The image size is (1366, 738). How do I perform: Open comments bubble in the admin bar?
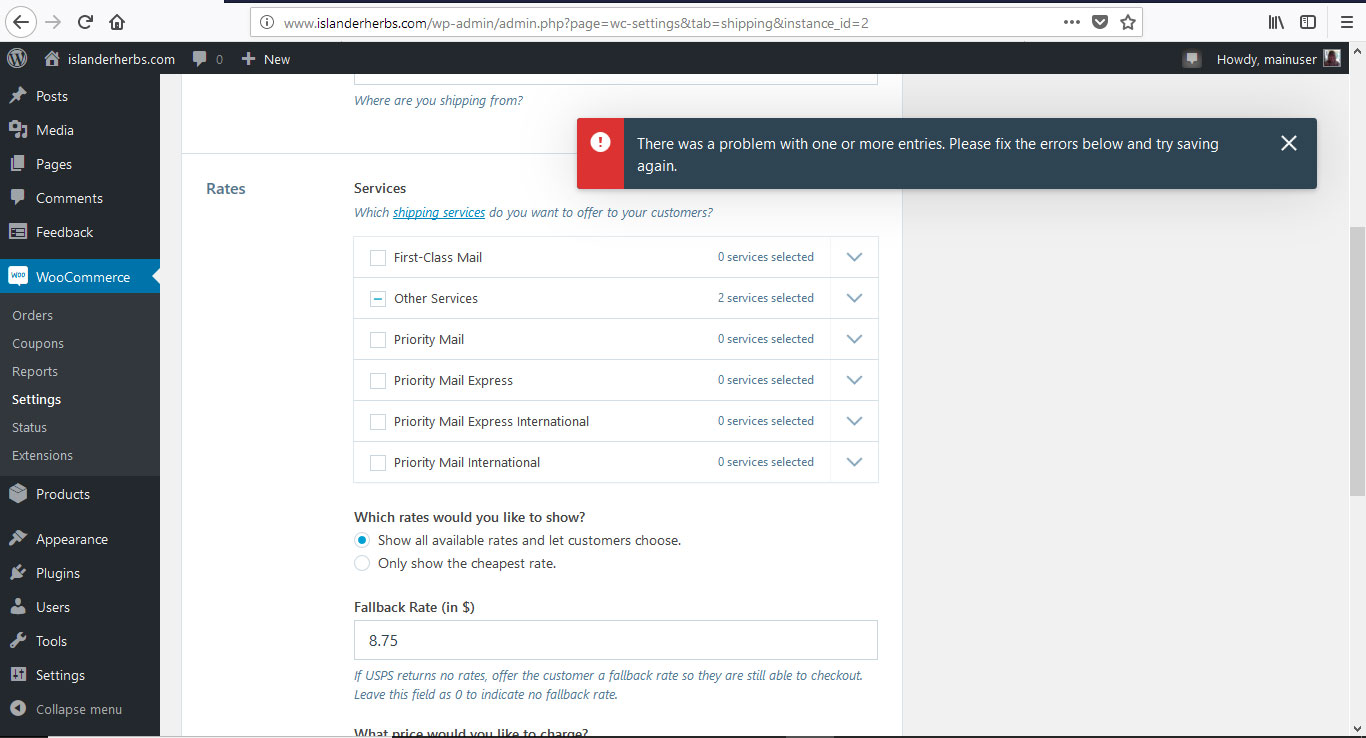(207, 59)
